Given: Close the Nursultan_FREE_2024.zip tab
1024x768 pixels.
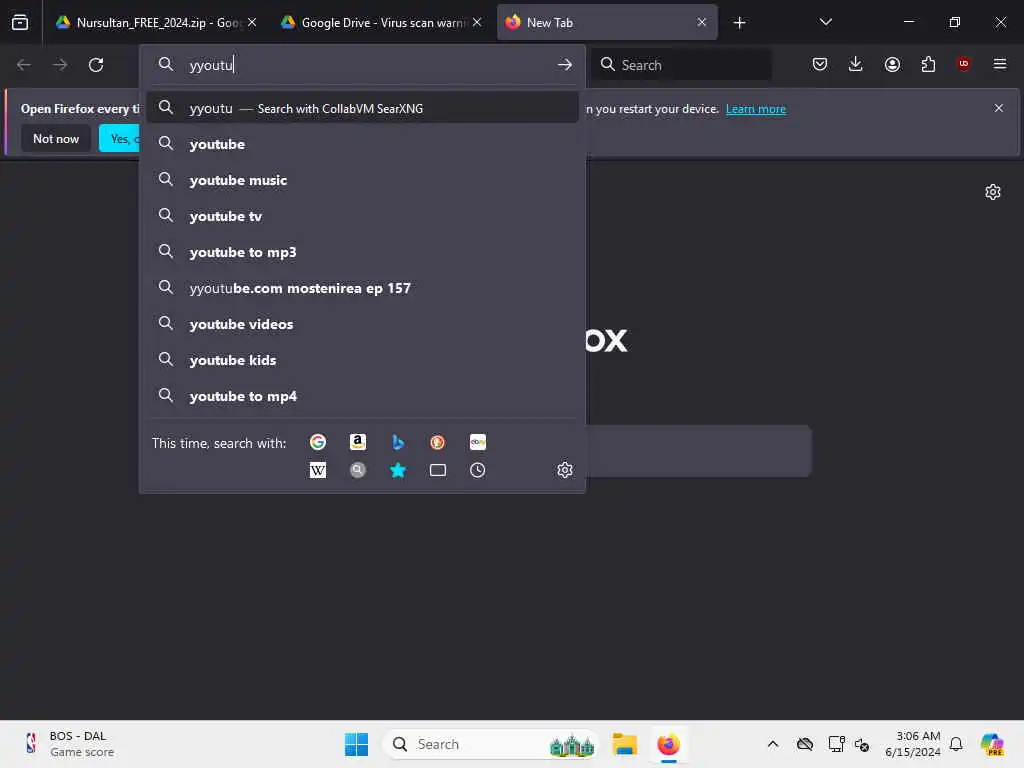Looking at the screenshot, I should pos(252,22).
